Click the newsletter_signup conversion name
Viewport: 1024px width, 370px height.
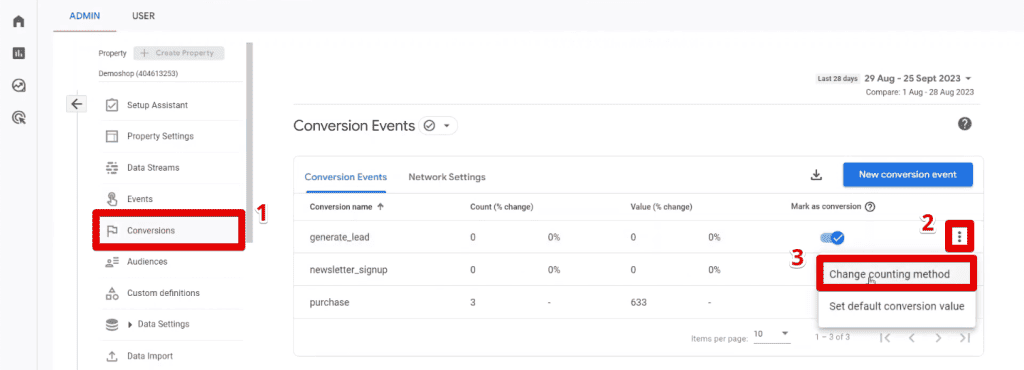point(349,270)
